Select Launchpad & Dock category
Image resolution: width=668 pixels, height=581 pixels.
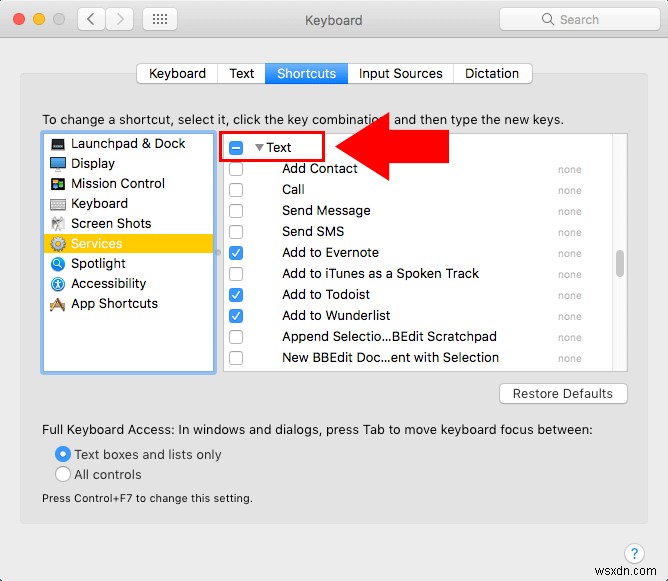pos(128,144)
